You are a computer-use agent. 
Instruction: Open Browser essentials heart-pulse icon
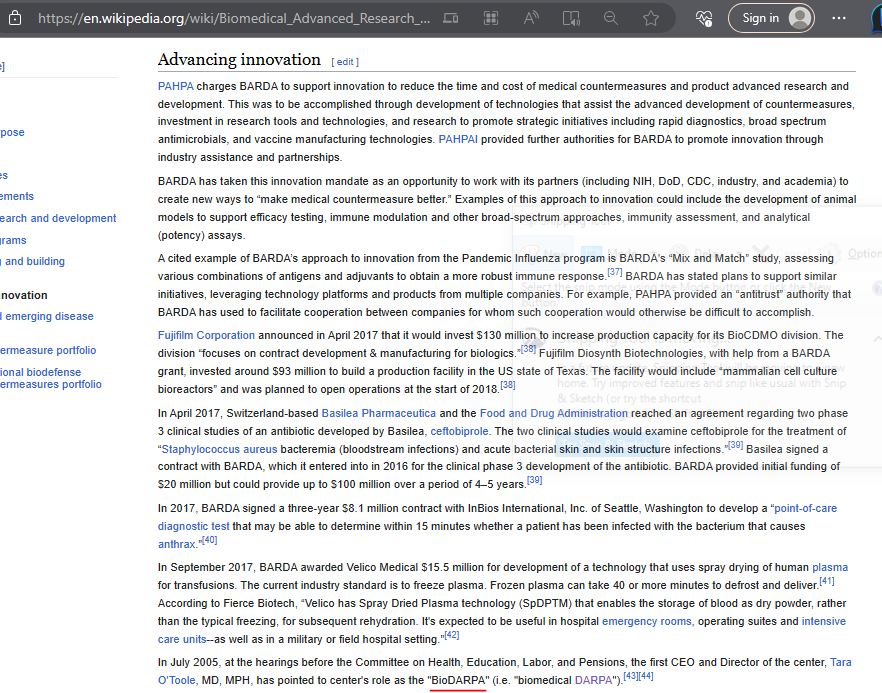(704, 18)
